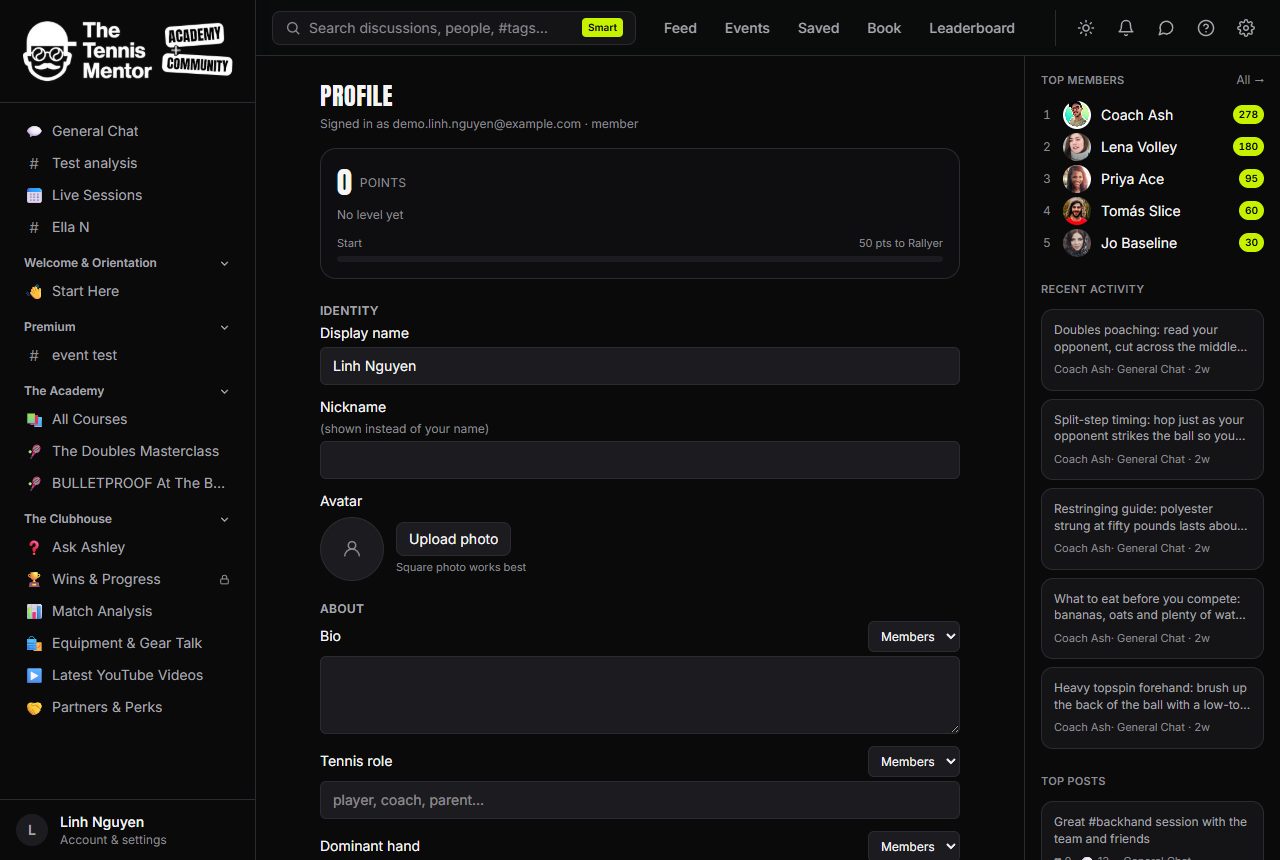Open the Great #backhand session top post
Viewport: 1280px width, 860px height.
[x=1152, y=831]
